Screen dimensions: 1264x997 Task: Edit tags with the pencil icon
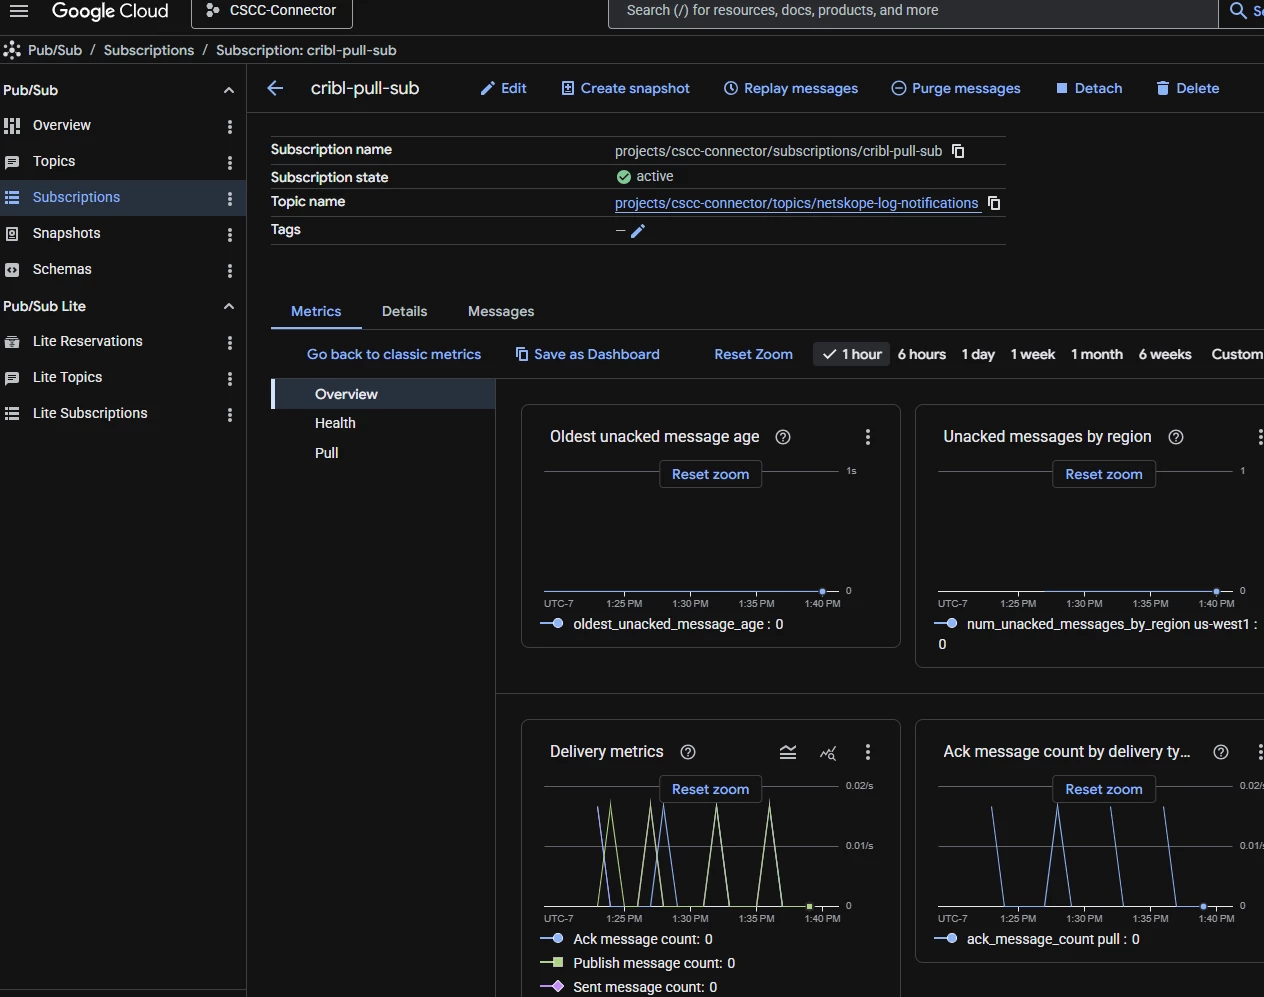click(x=638, y=231)
